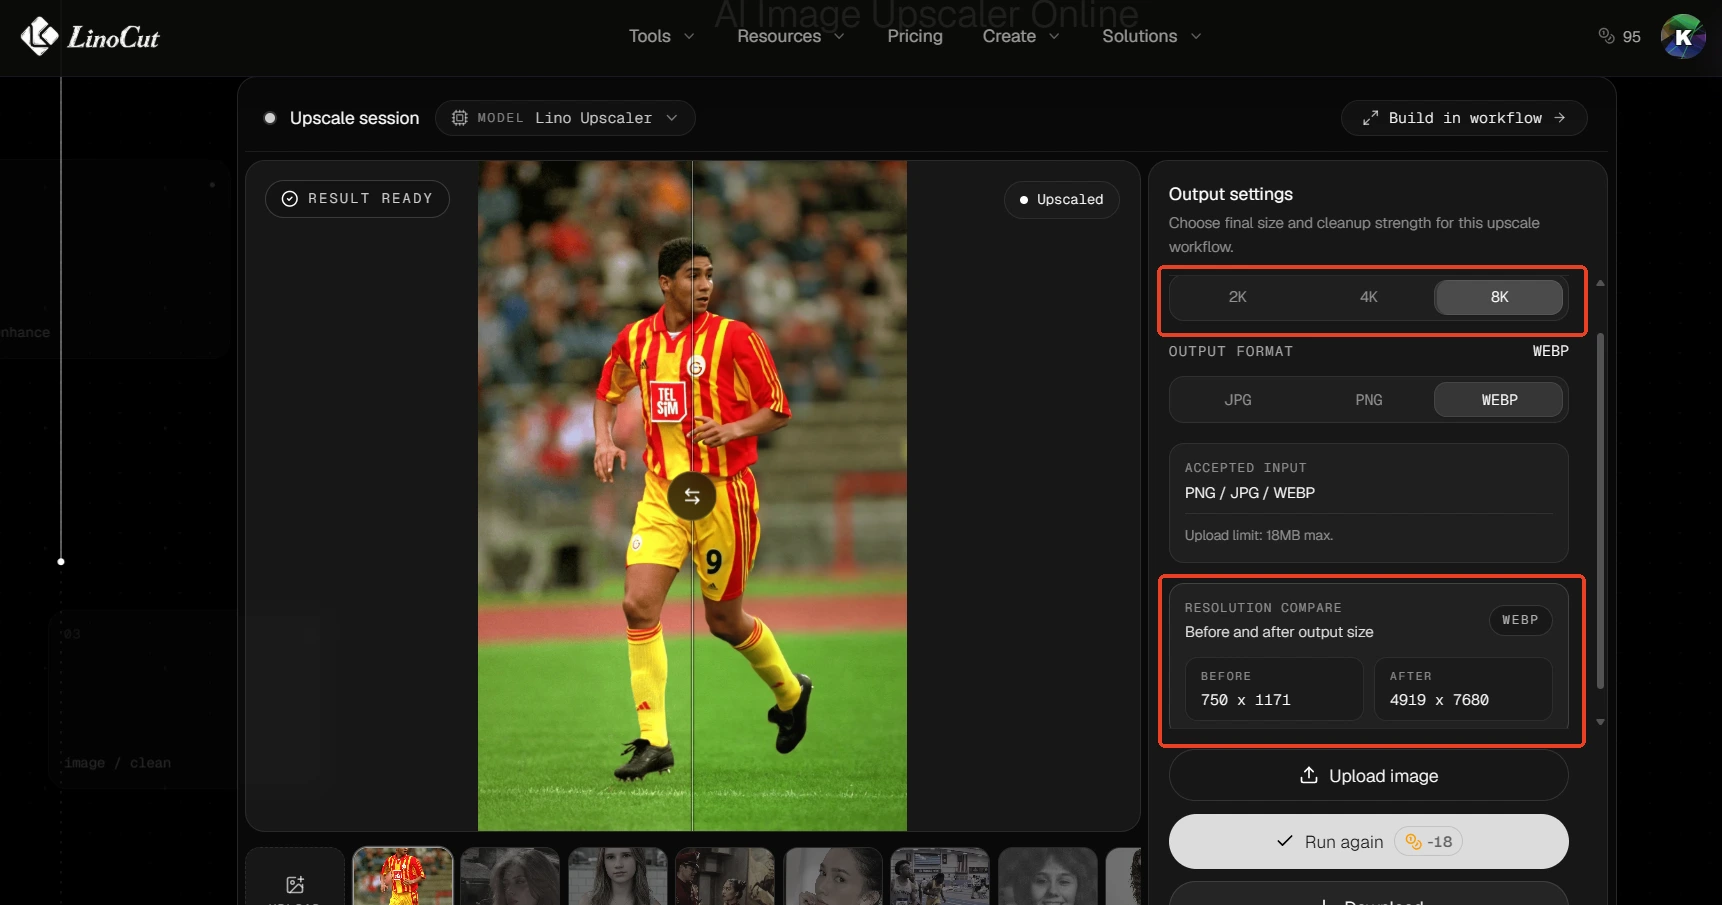Click the after size '4919 x 7680'
This screenshot has width=1722, height=905.
pyautogui.click(x=1439, y=700)
